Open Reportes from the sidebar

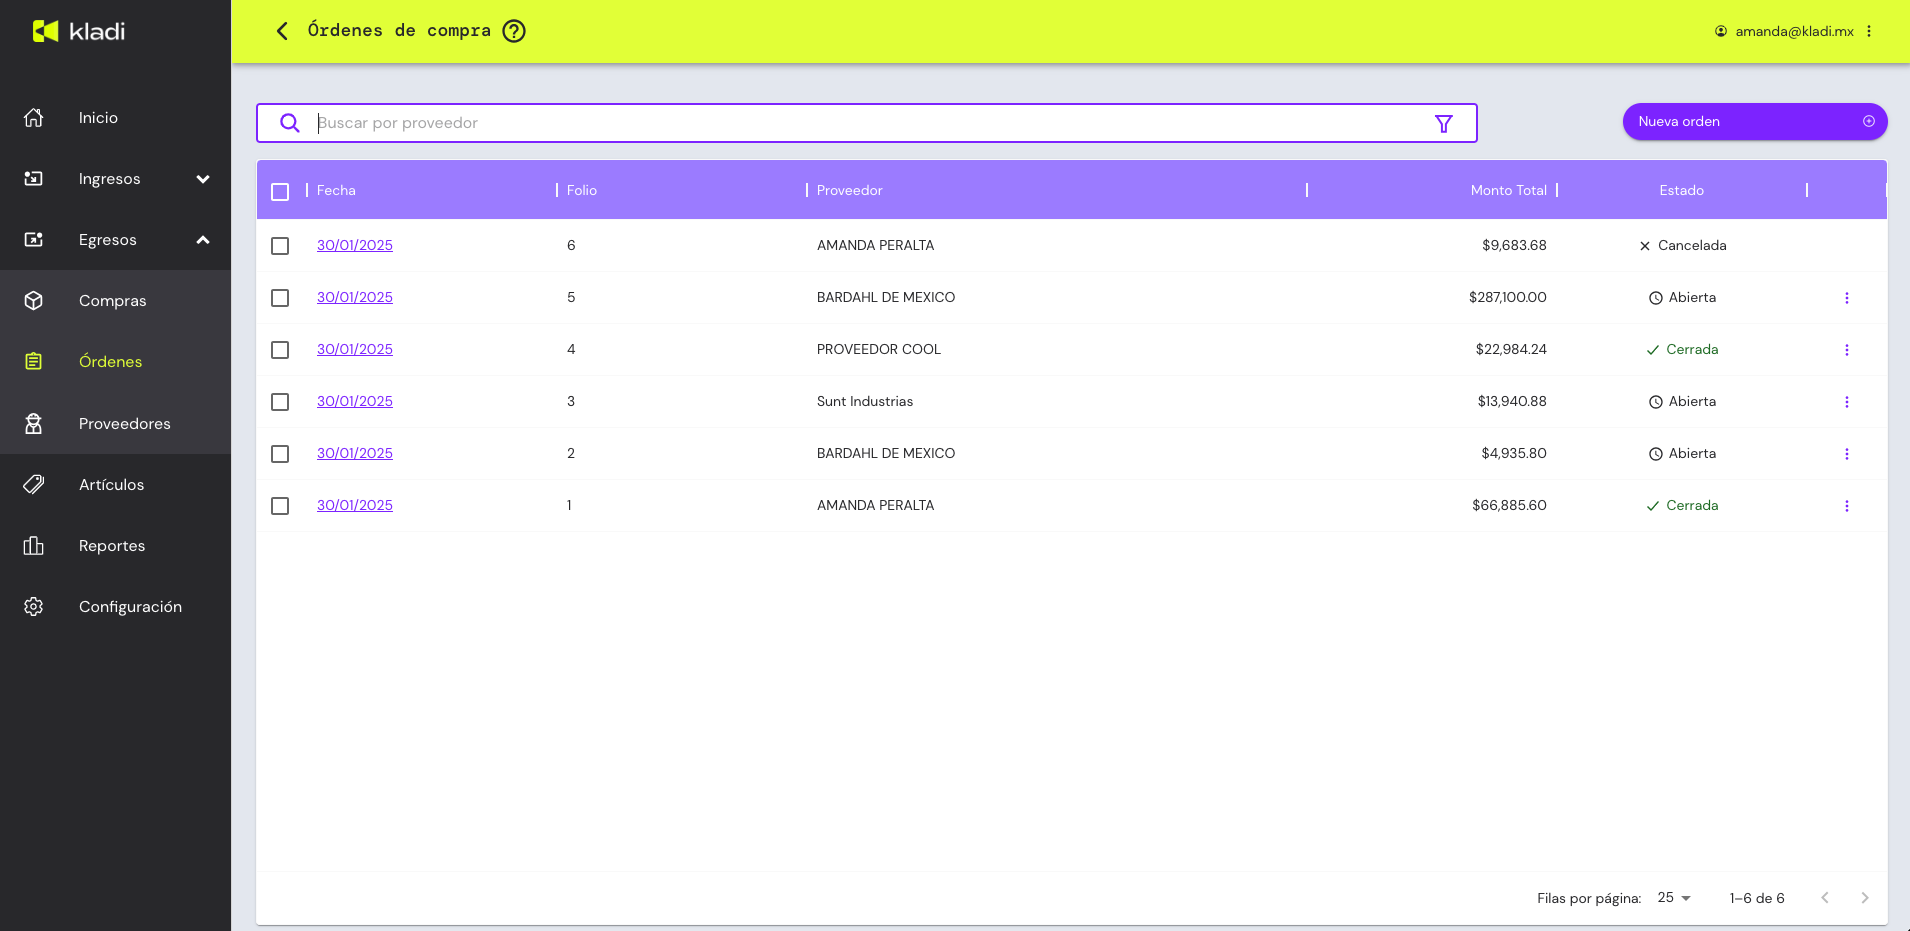[112, 546]
